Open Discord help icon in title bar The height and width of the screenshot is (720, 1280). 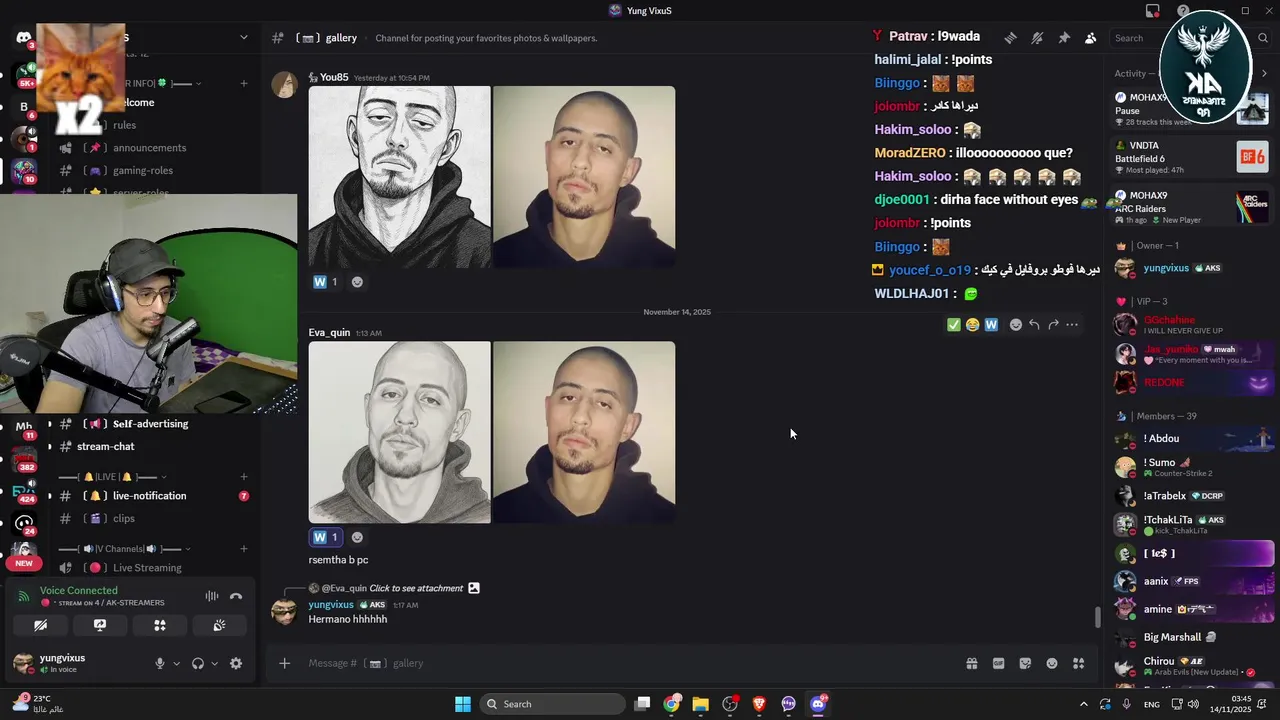point(1183,11)
